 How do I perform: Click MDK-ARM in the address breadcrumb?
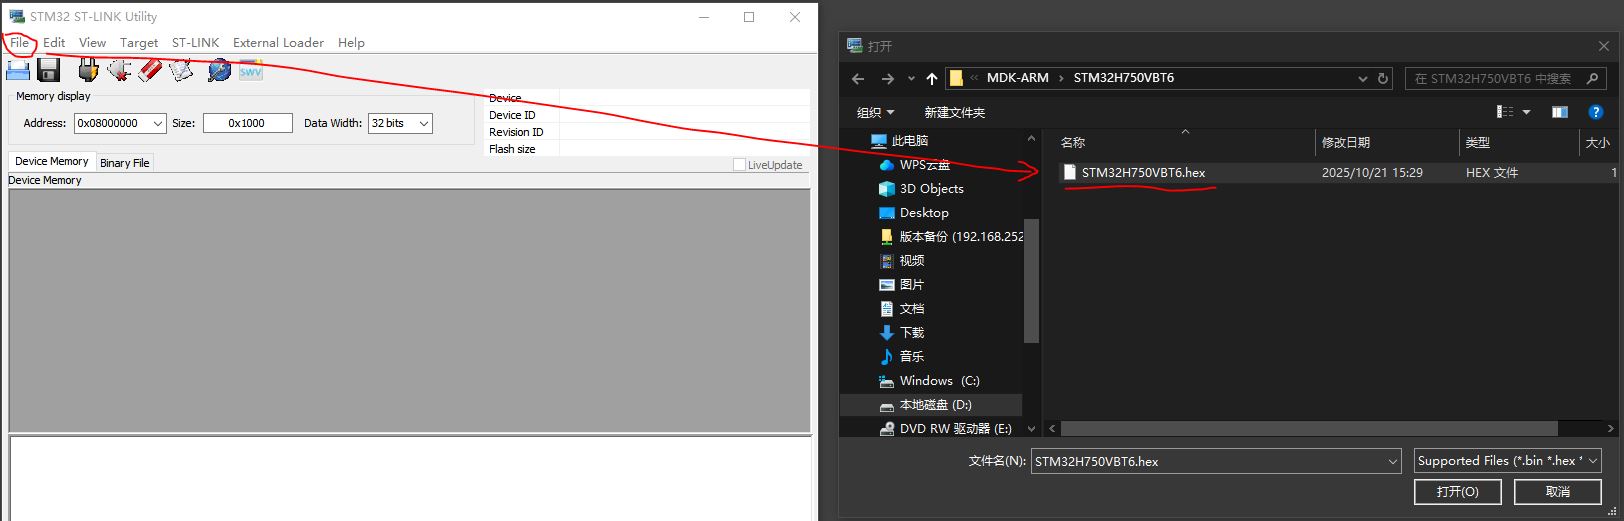[x=1017, y=78]
